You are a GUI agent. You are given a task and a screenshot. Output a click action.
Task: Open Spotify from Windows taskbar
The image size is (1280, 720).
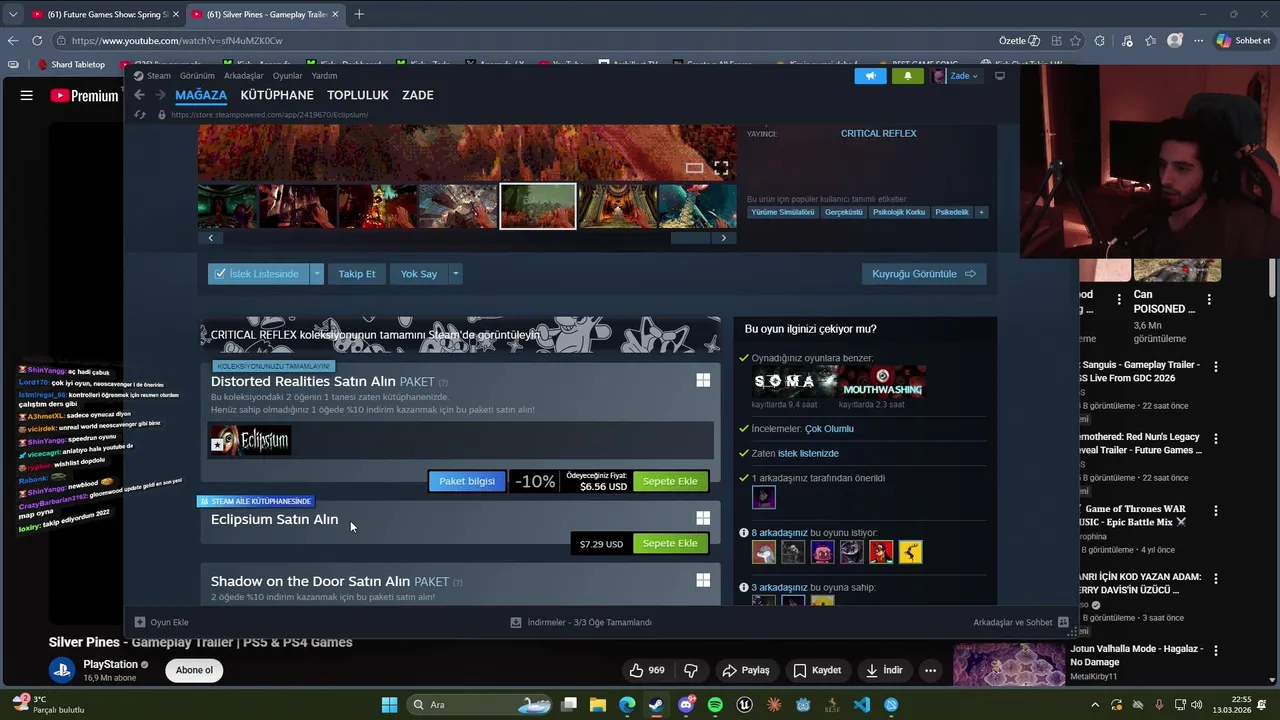tap(715, 705)
